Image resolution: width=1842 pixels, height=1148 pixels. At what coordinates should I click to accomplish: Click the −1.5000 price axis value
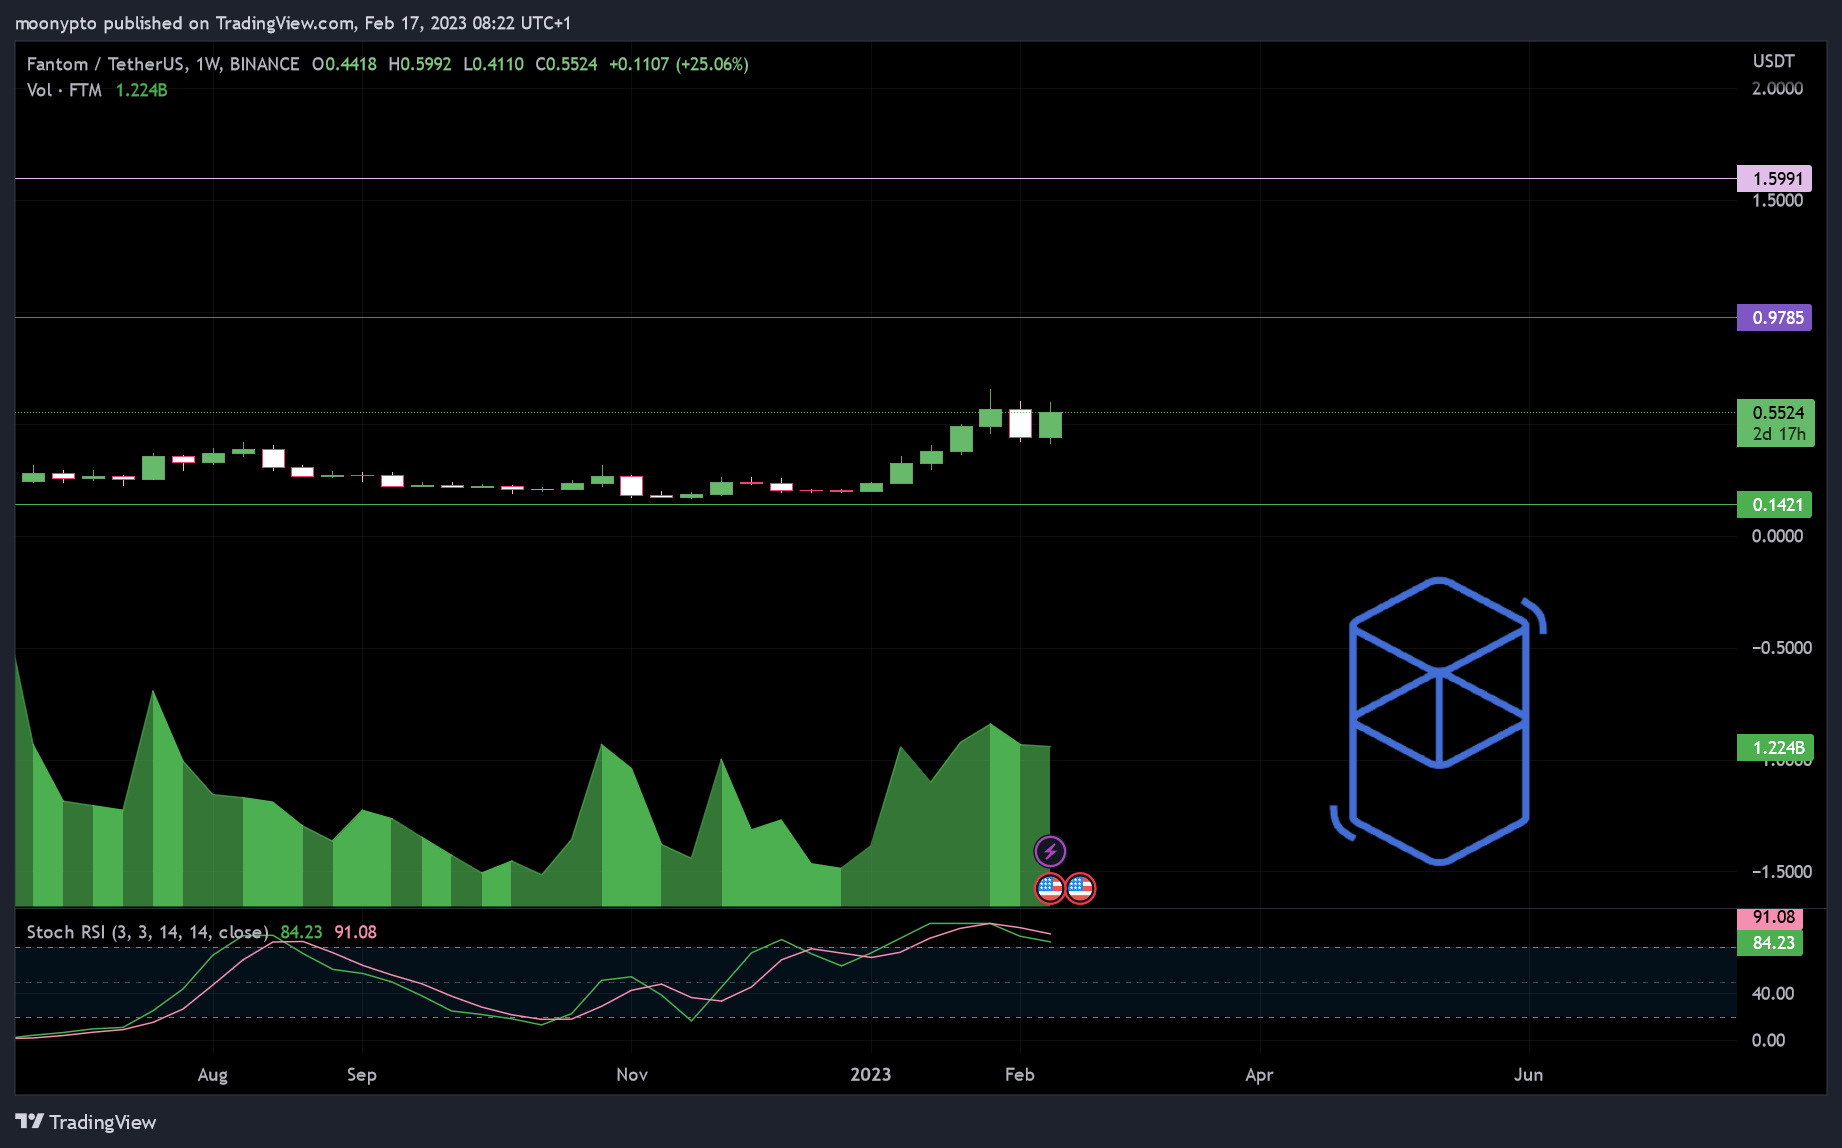(1781, 872)
